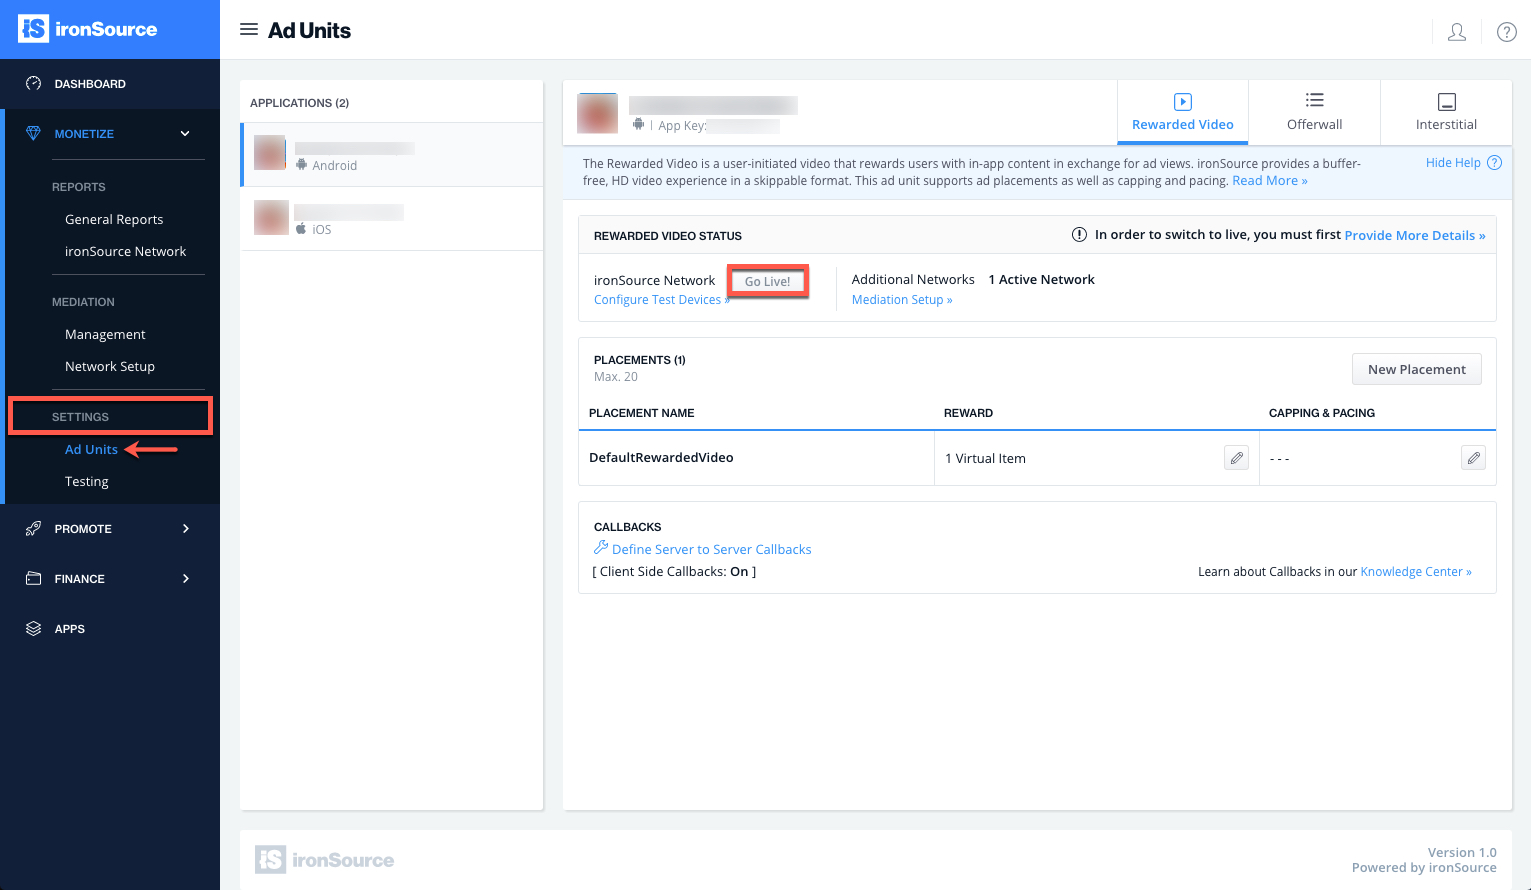Open Provide More Details link
1531x890 pixels.
(1415, 235)
